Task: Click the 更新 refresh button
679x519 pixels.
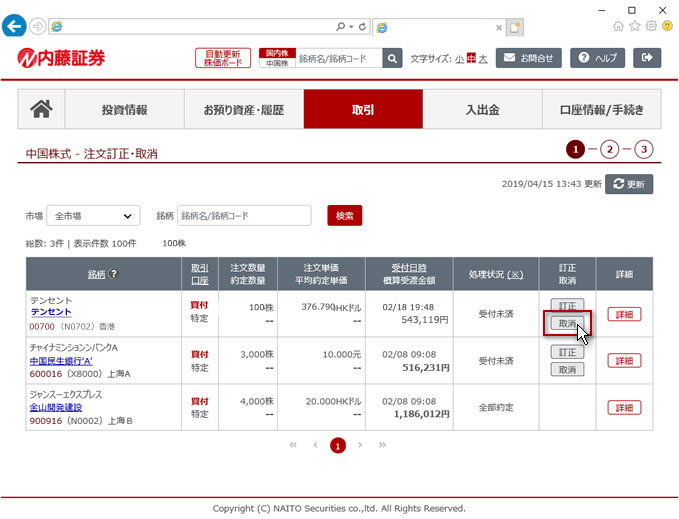Action: 629,184
